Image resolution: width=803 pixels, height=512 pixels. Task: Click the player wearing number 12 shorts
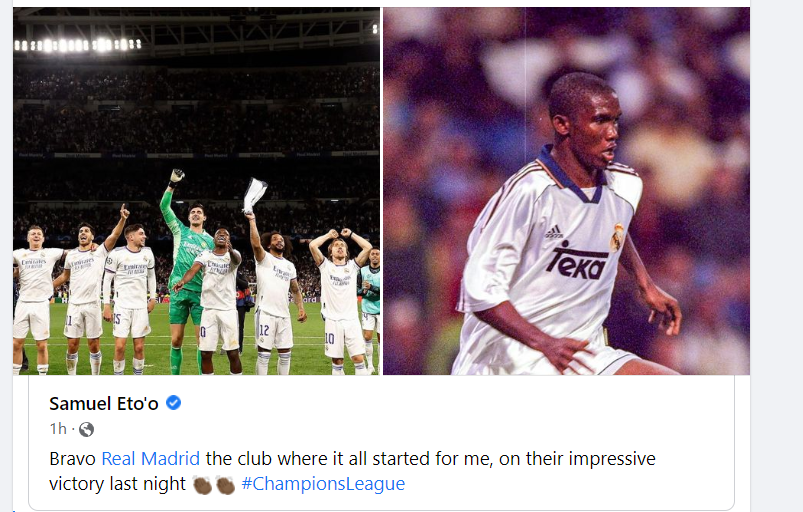tap(271, 292)
